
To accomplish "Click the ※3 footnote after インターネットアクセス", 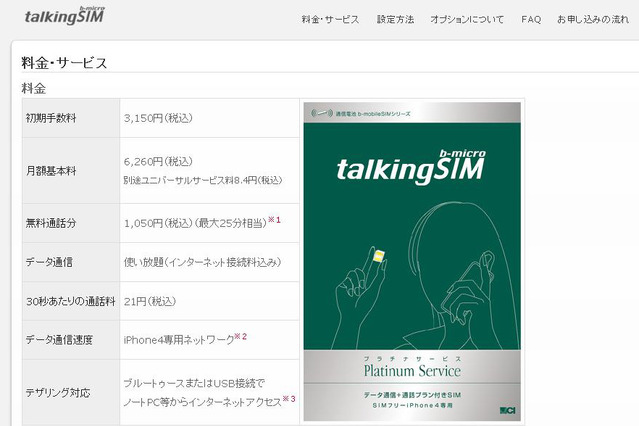I will (289, 399).
